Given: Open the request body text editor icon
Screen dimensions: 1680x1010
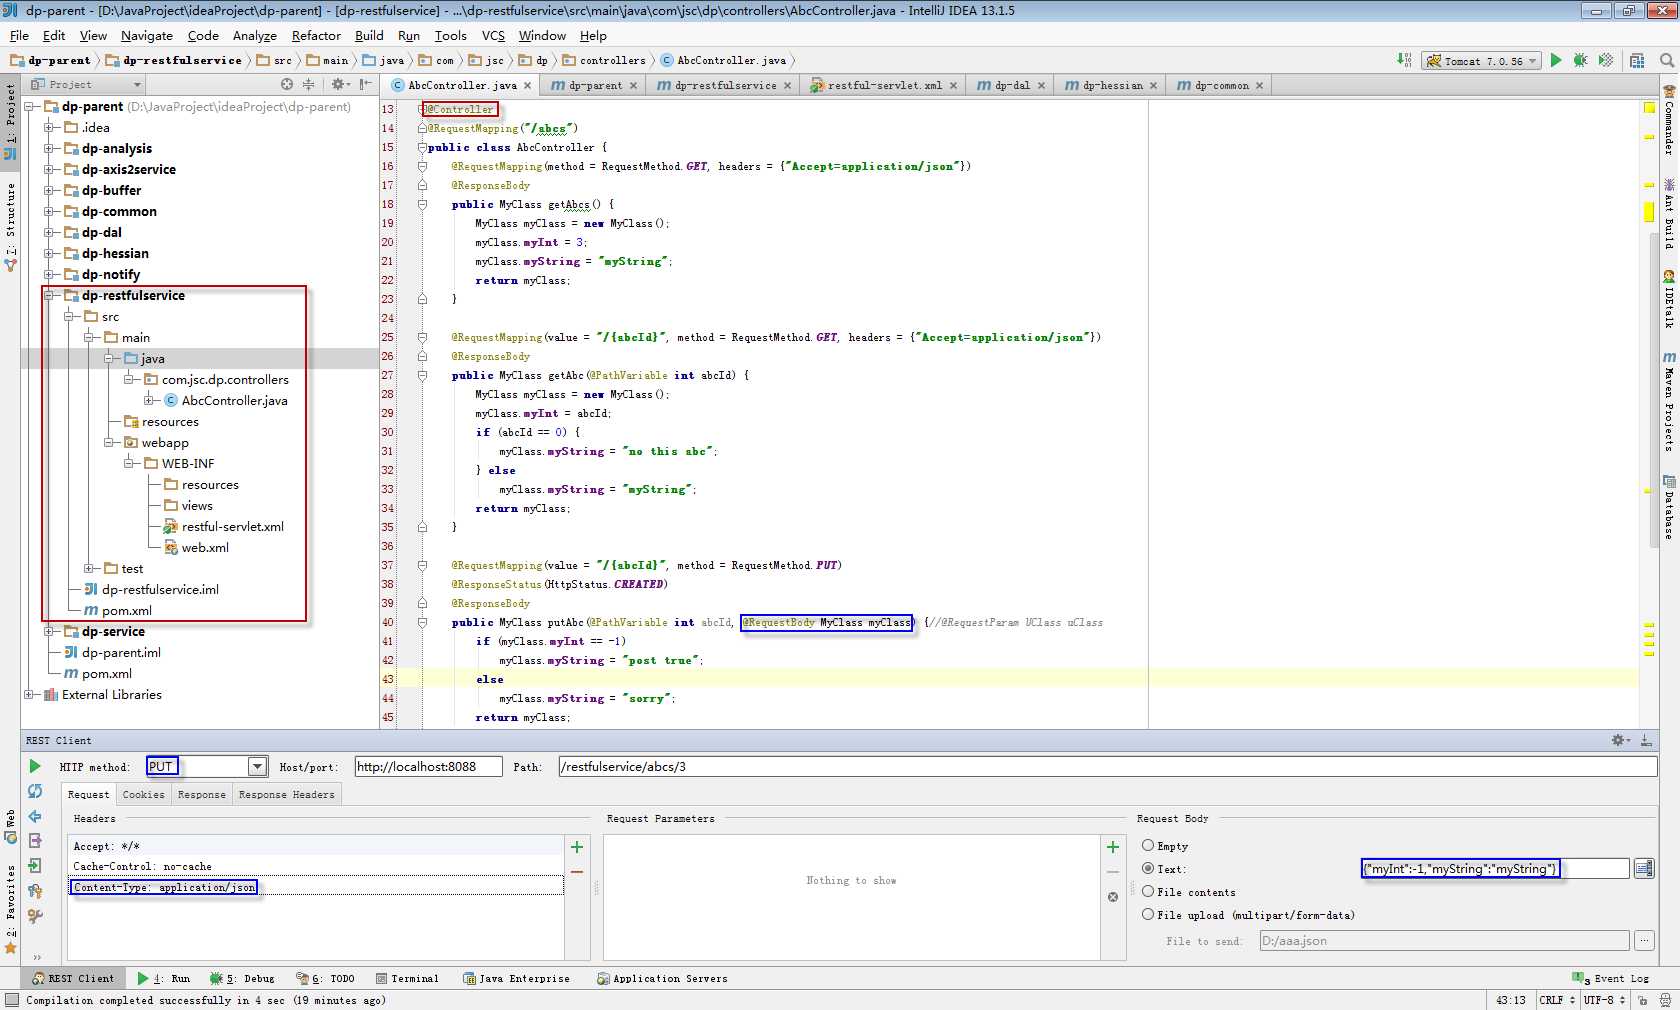Looking at the screenshot, I should (x=1644, y=869).
